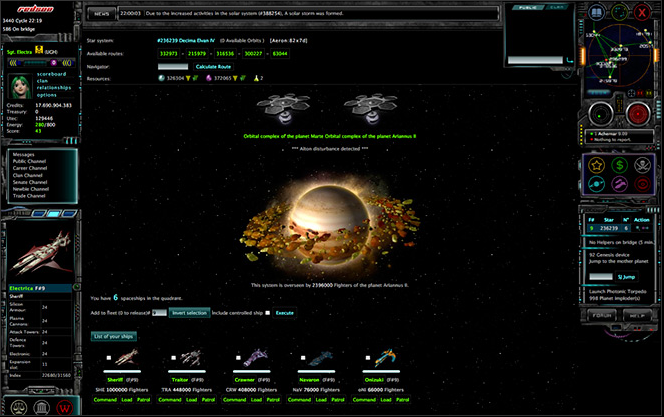Click the Add to fleet number field
The image size is (664, 417).
159,313
